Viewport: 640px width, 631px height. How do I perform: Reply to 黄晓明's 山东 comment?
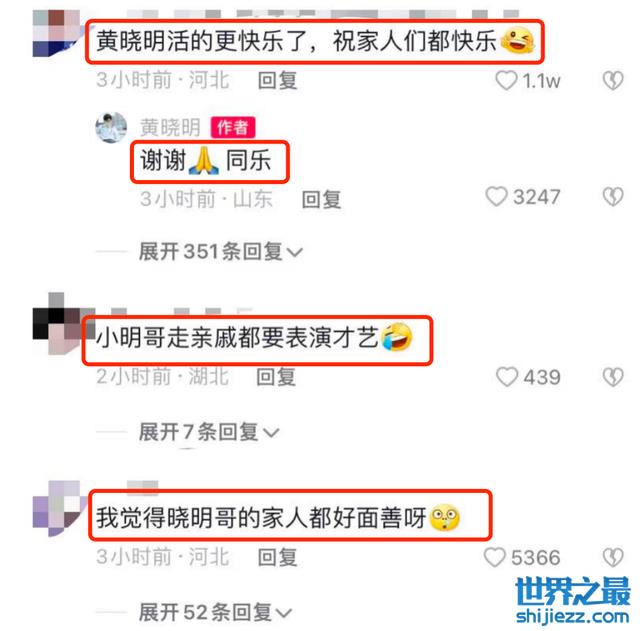[321, 200]
